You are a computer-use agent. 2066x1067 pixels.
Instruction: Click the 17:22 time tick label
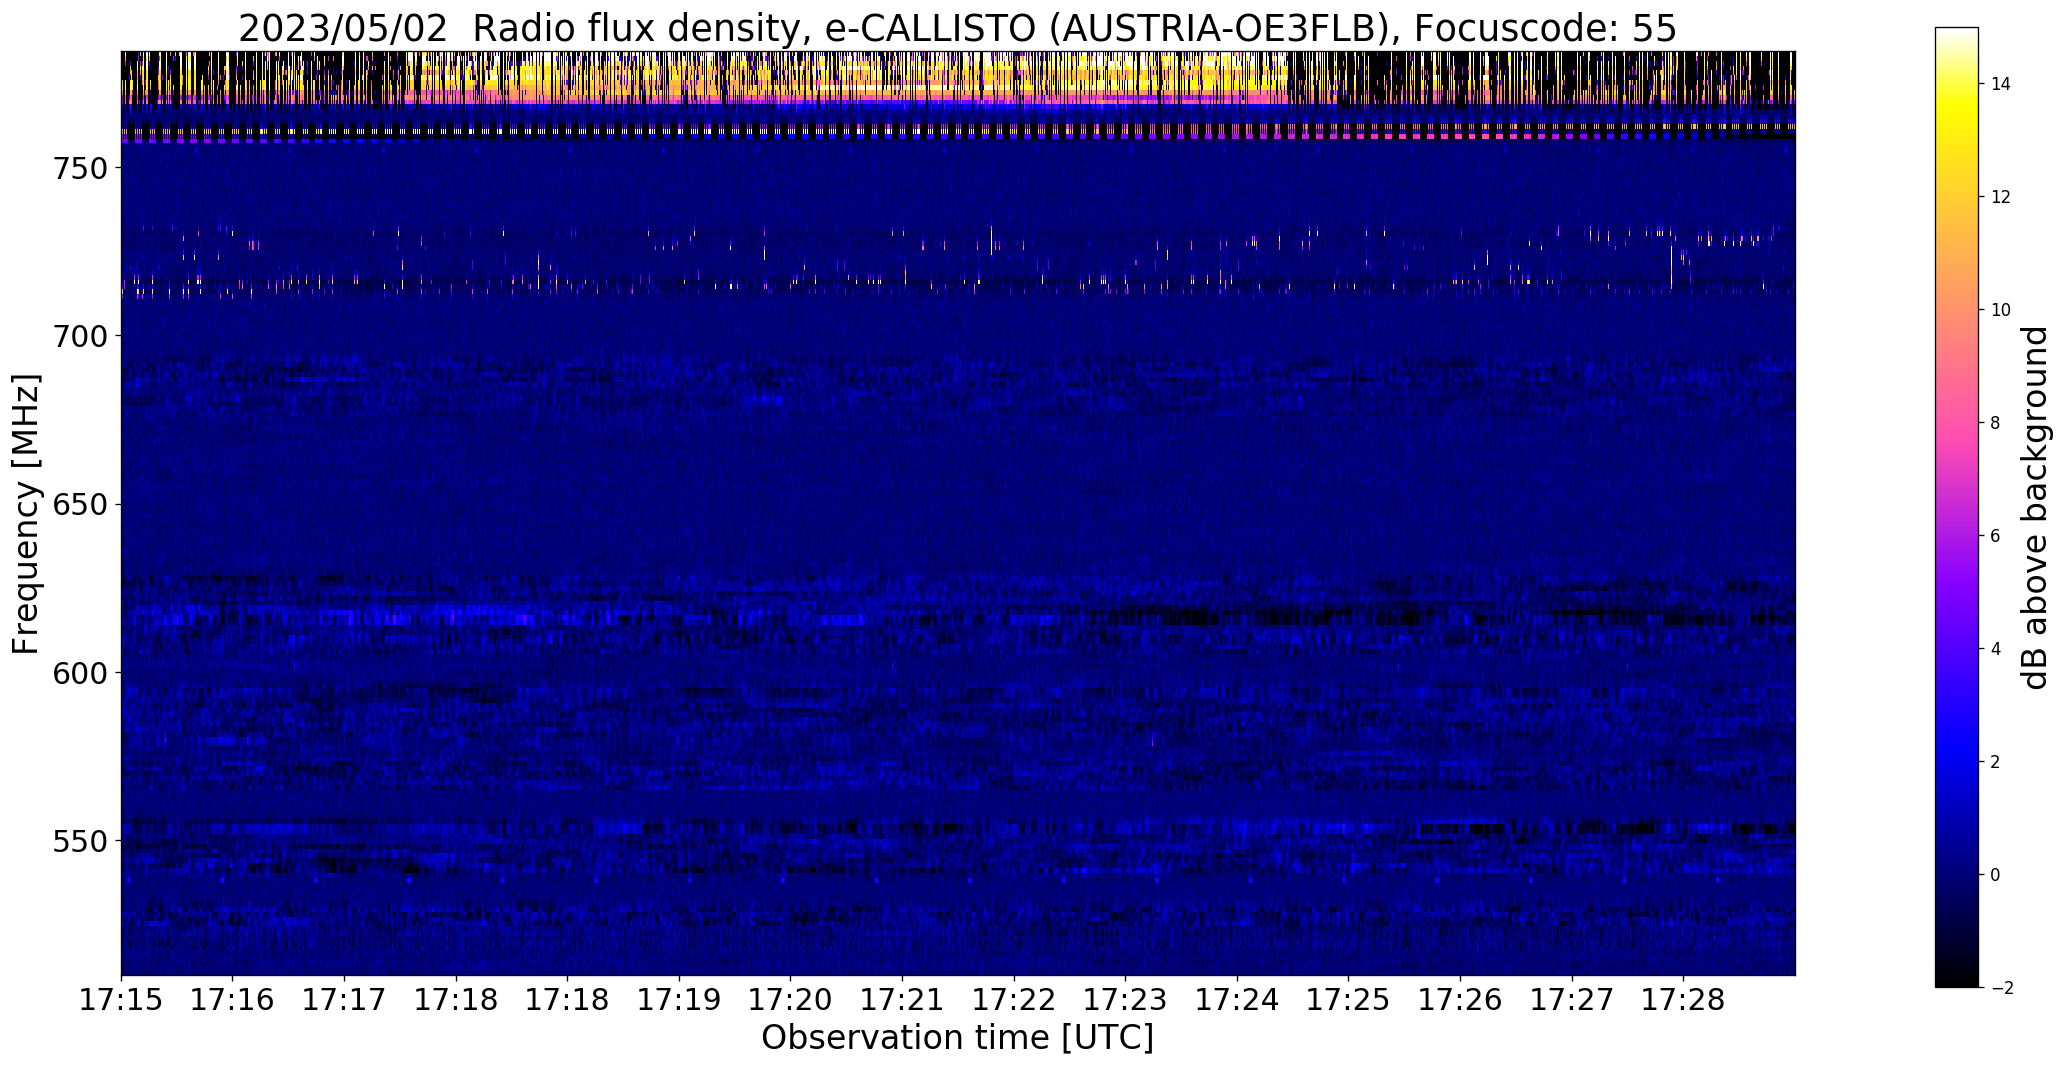(1015, 1000)
